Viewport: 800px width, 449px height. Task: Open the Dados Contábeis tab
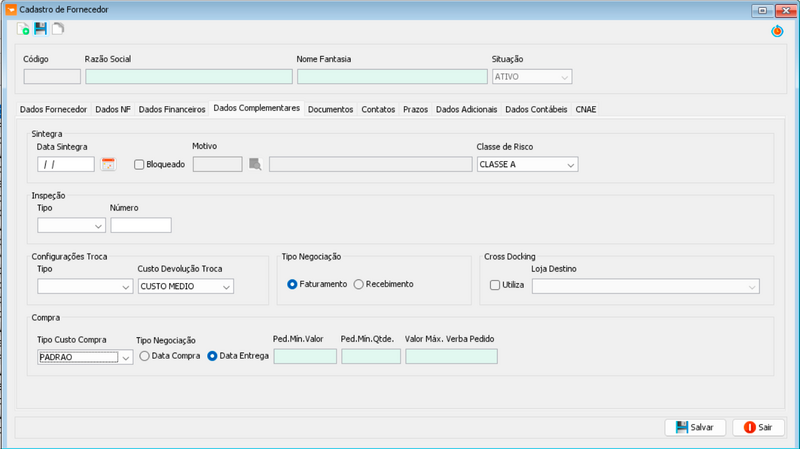(536, 109)
